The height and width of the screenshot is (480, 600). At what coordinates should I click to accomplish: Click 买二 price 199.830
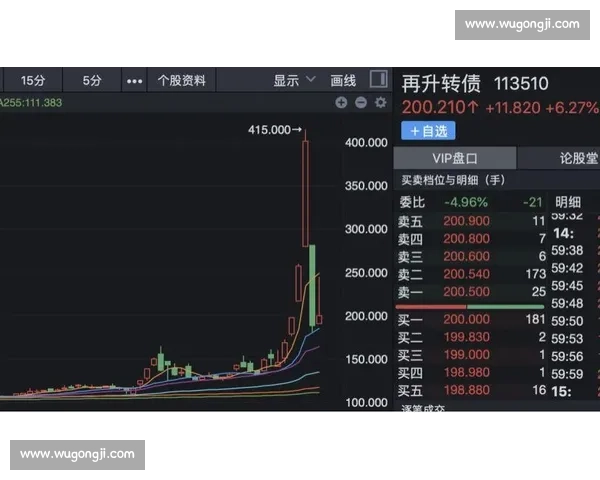point(466,337)
